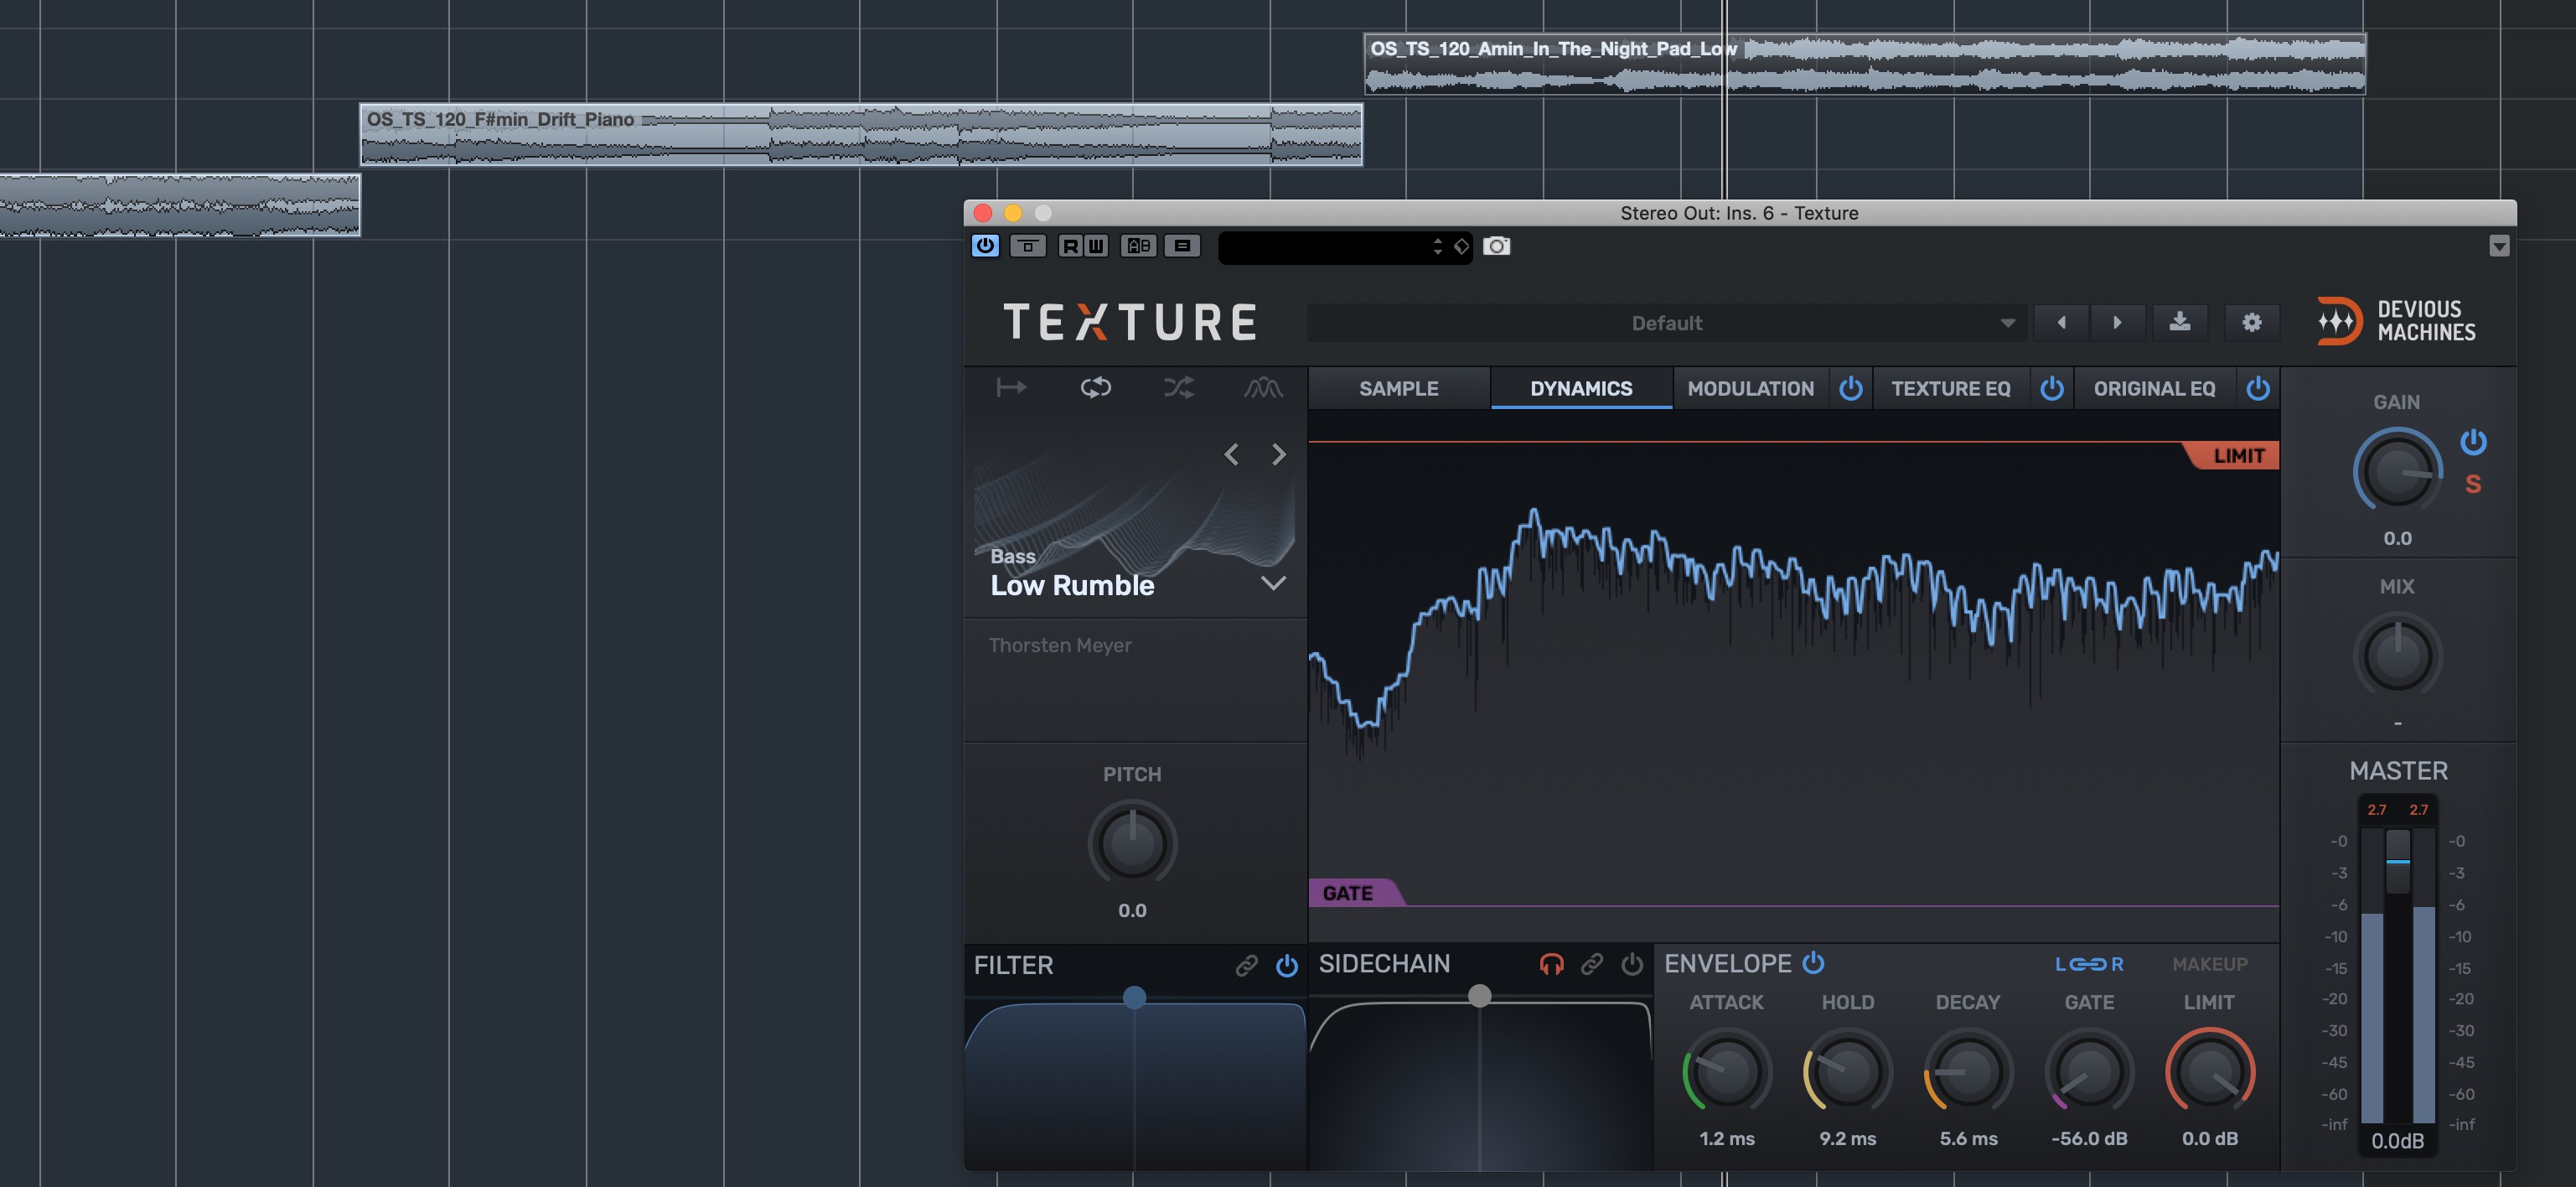This screenshot has width=2576, height=1187.
Task: Expand the Low Rumble sample browser
Action: pyautogui.click(x=1273, y=583)
